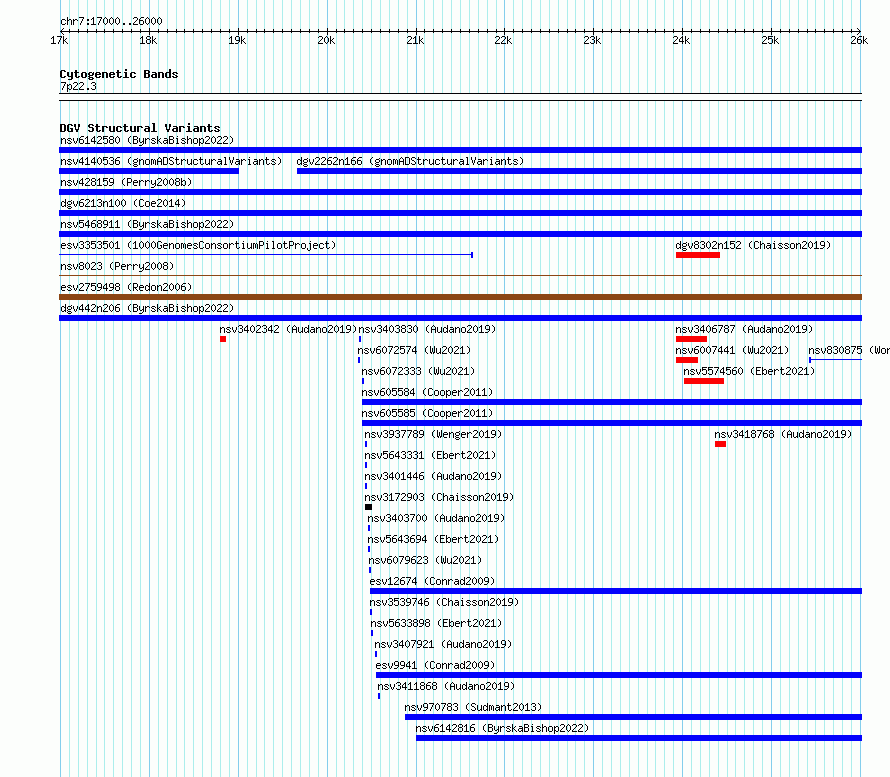Click the red nsv3418768 (Audano2019) marker

[720, 444]
